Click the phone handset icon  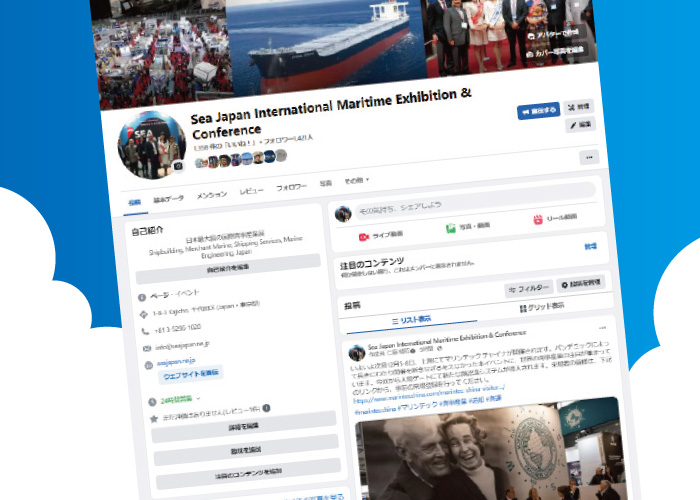[145, 332]
